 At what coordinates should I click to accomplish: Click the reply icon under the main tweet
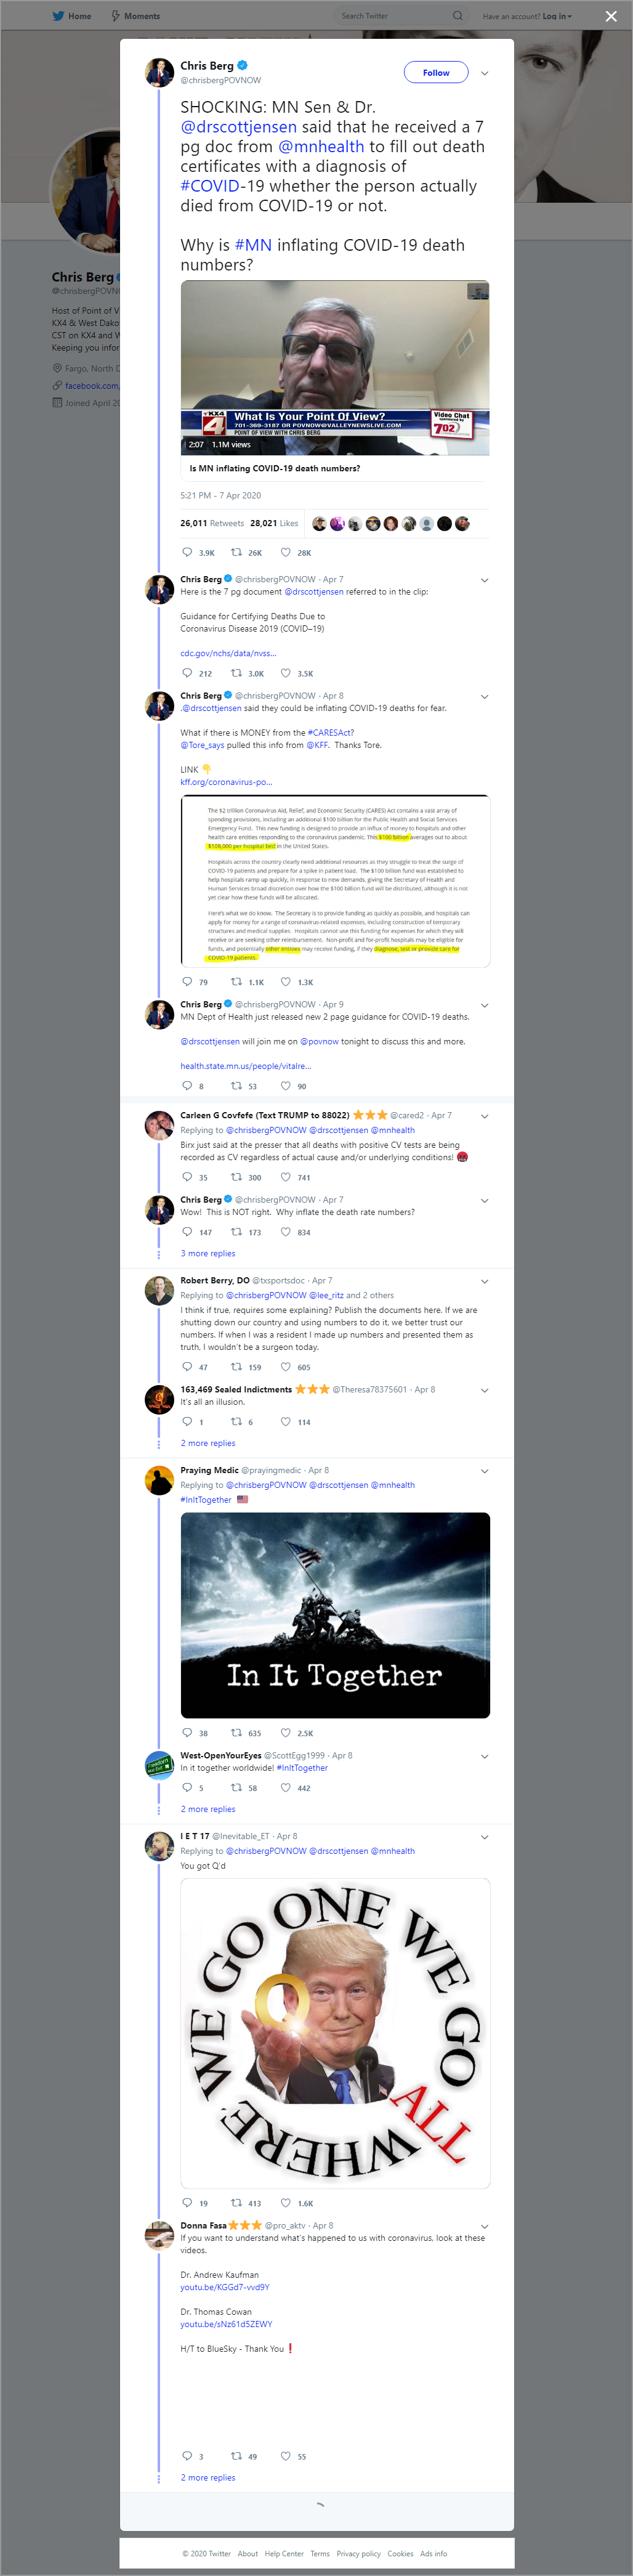coord(187,552)
